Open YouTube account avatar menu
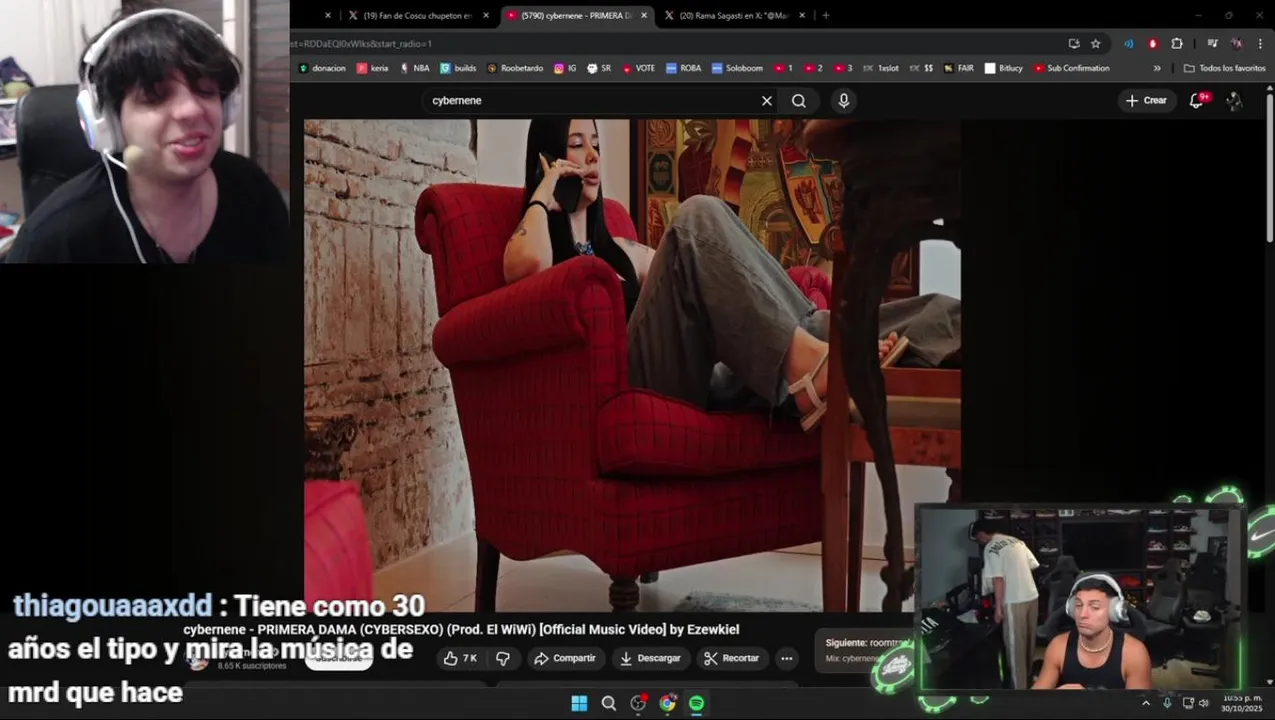Screen dimensions: 1275x720 point(1234,100)
